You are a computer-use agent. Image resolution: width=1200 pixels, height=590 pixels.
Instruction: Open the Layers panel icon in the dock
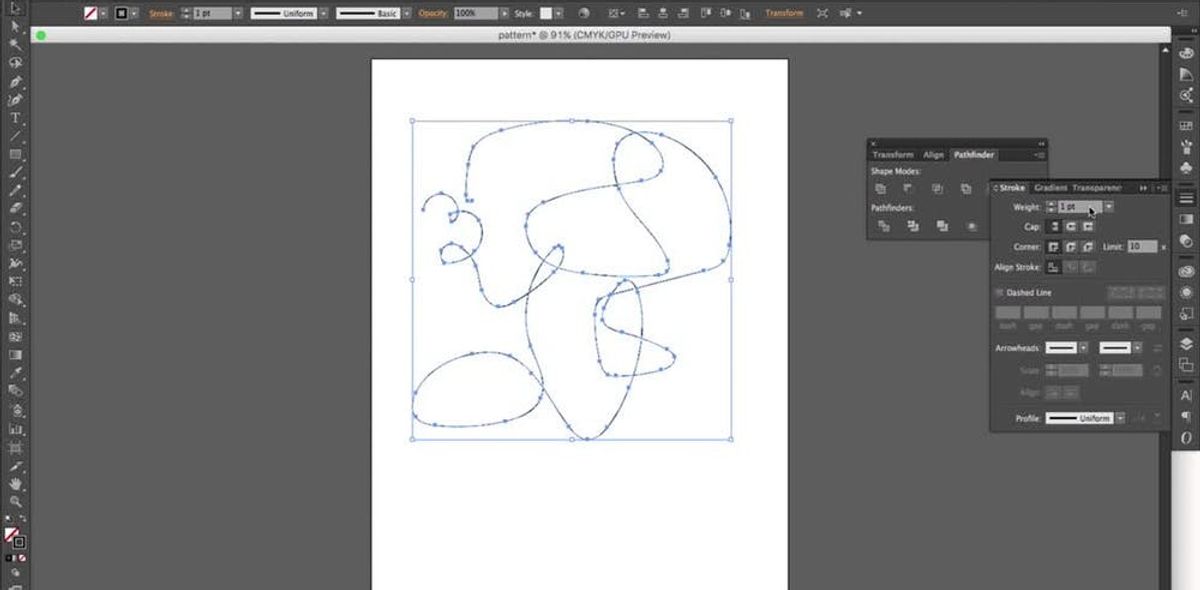[x=1186, y=344]
